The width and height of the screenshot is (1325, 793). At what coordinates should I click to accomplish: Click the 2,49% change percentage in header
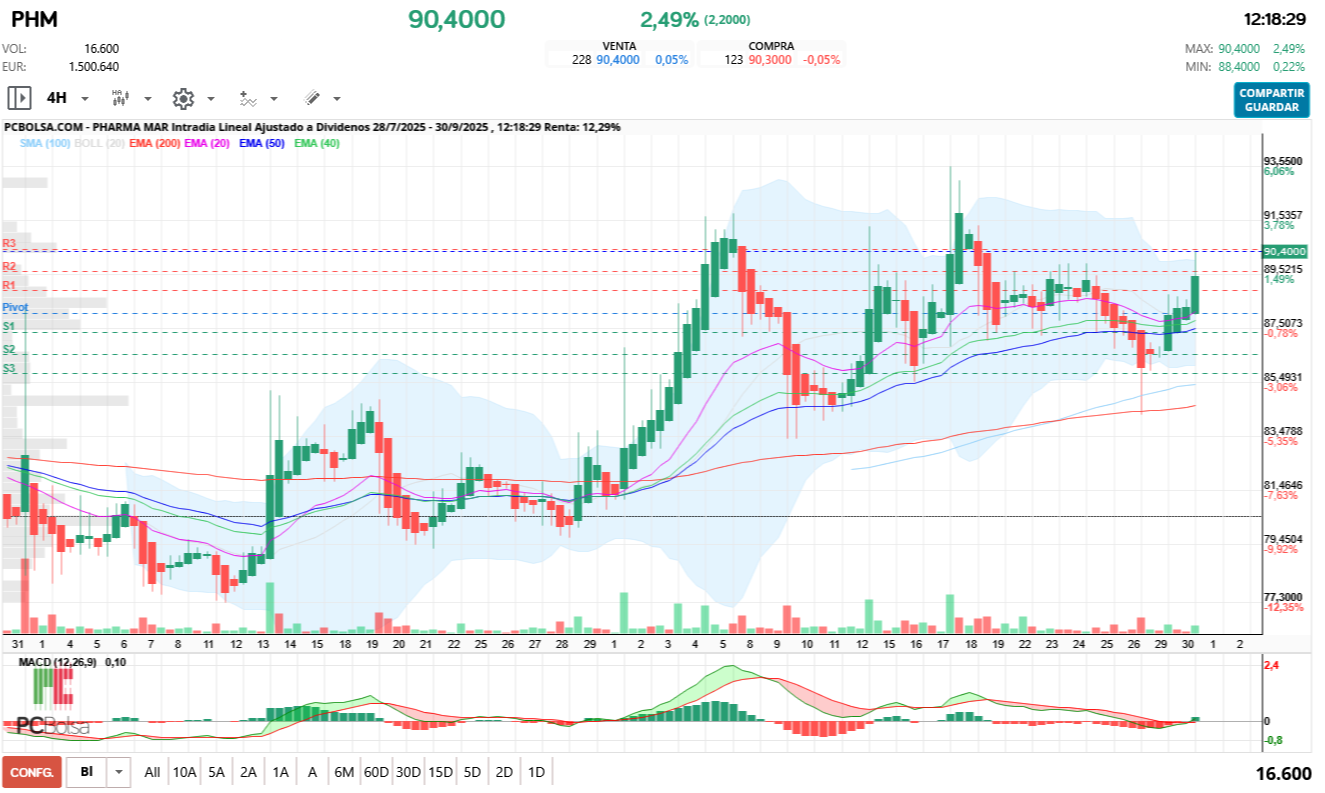[x=669, y=19]
